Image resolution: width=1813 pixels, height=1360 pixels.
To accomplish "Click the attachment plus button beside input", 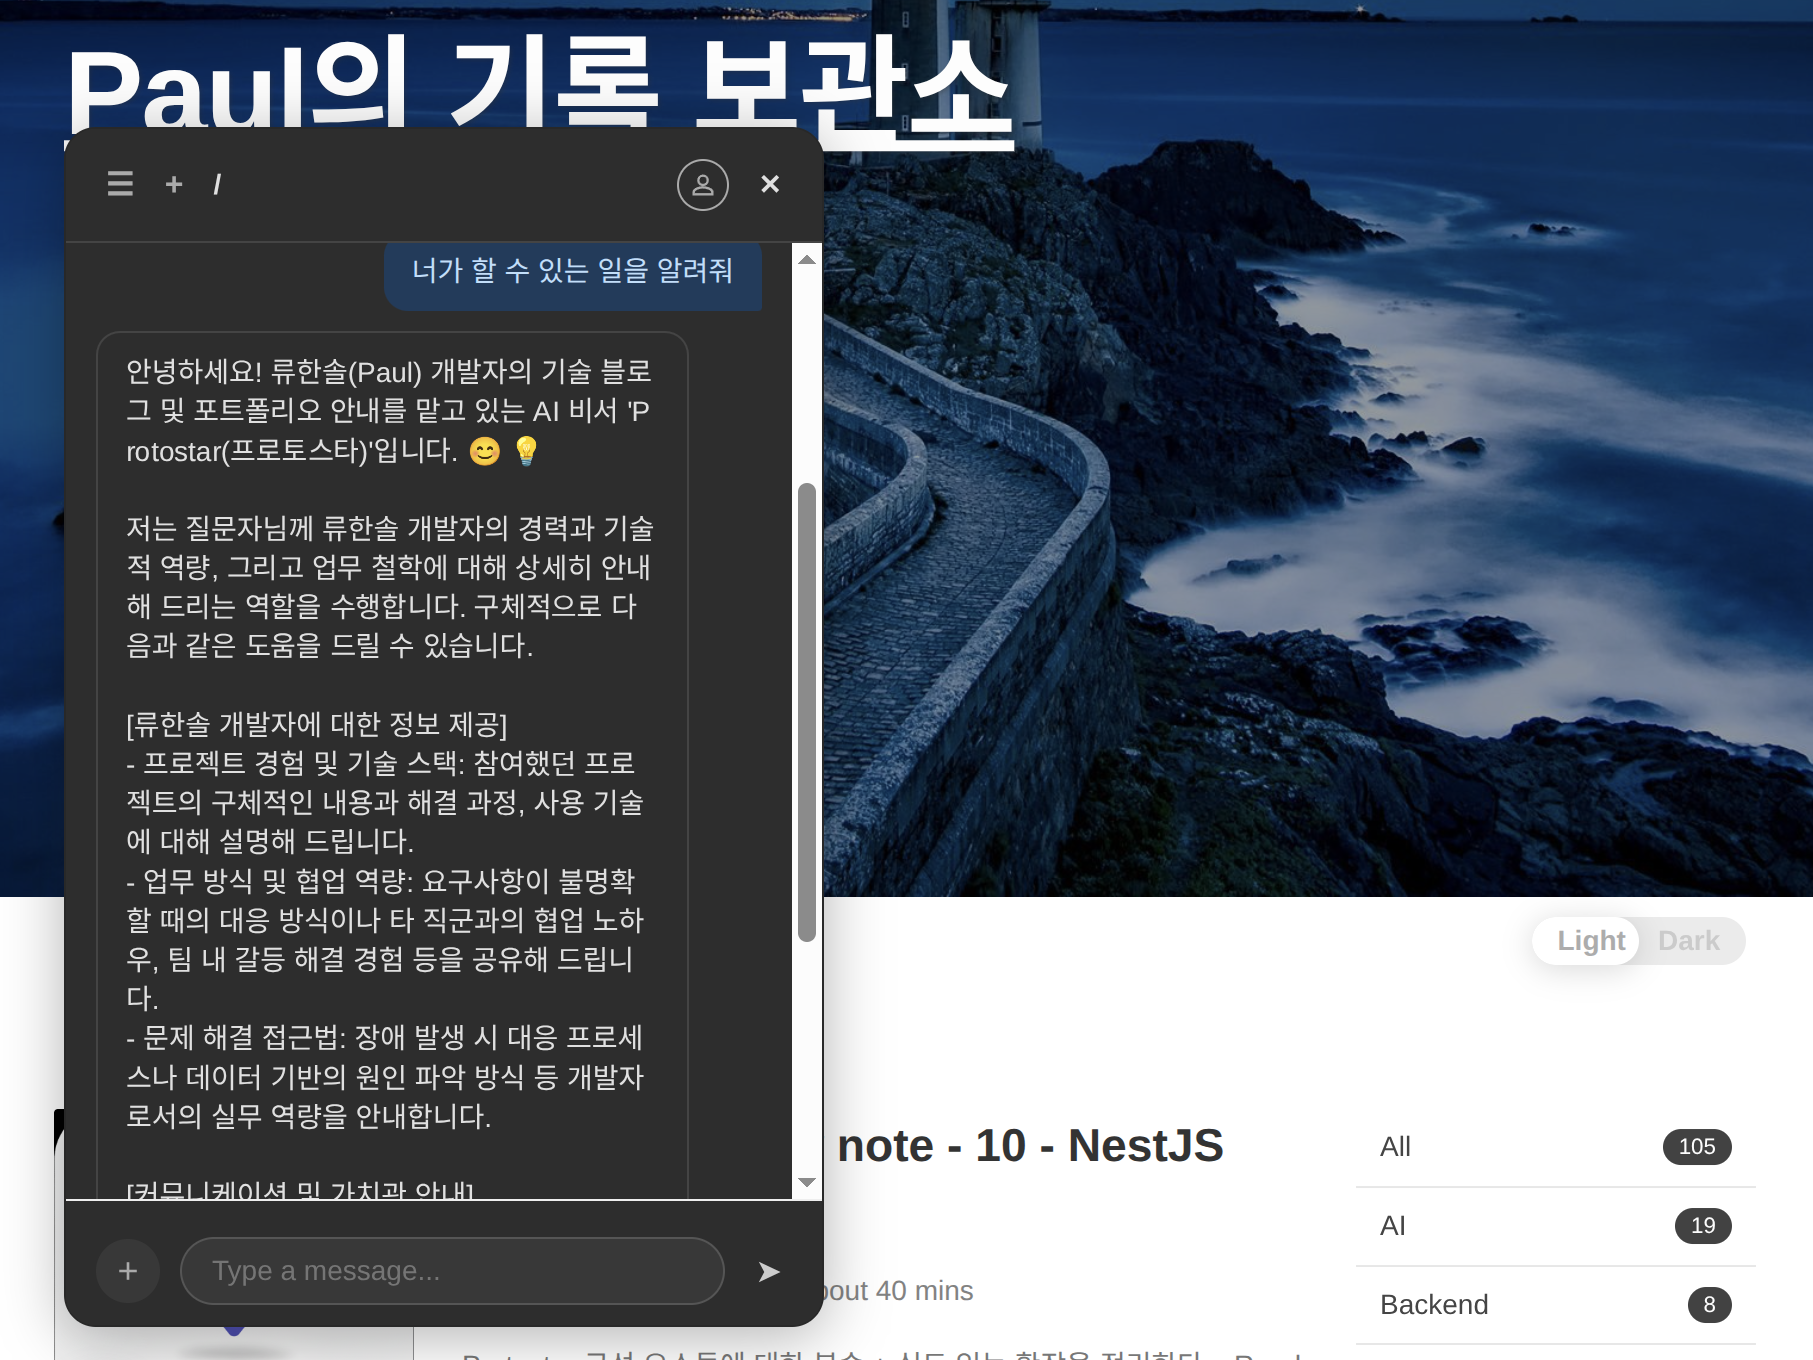I will pyautogui.click(x=128, y=1271).
